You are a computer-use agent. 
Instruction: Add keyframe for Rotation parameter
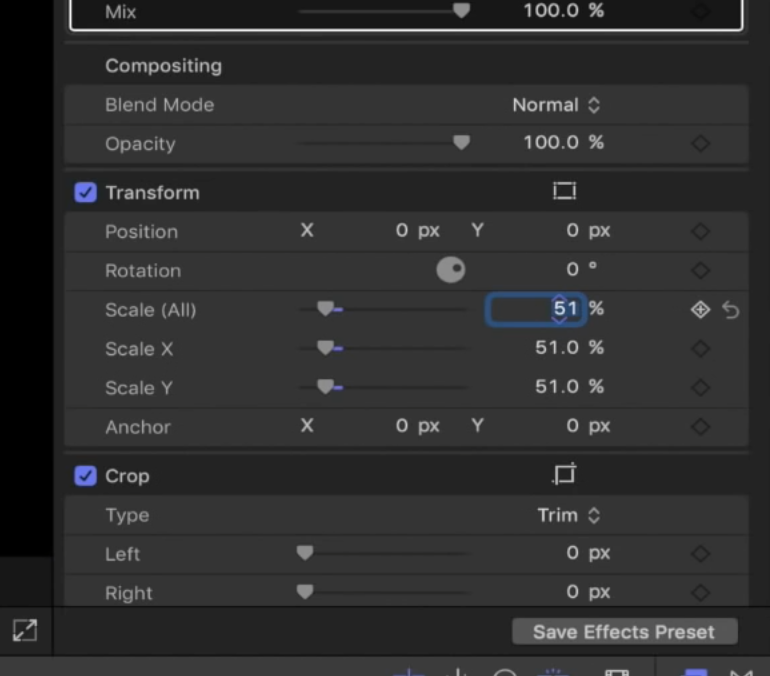tap(700, 271)
